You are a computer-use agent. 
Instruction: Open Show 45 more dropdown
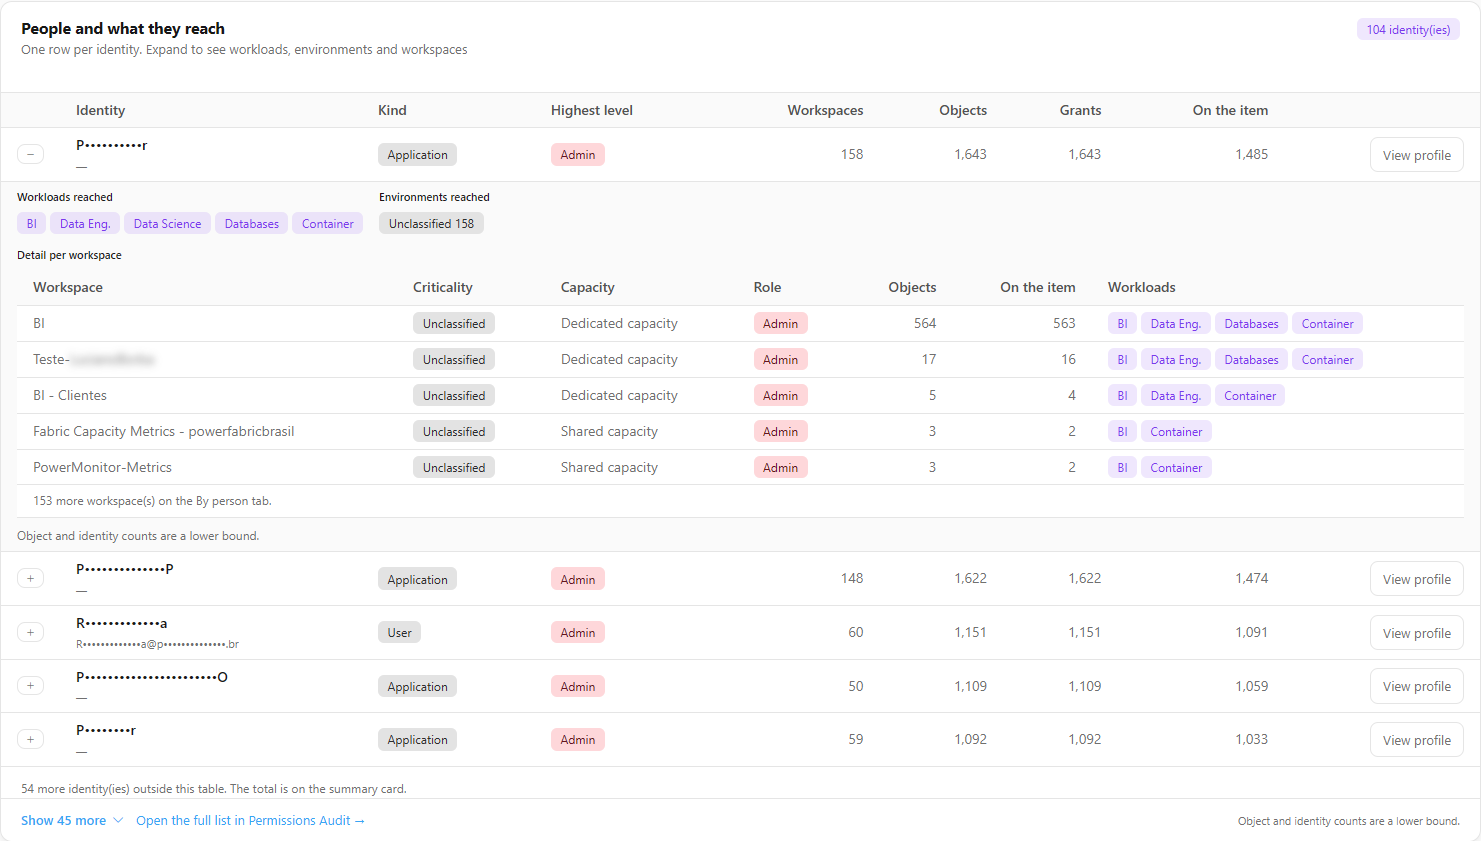72,820
